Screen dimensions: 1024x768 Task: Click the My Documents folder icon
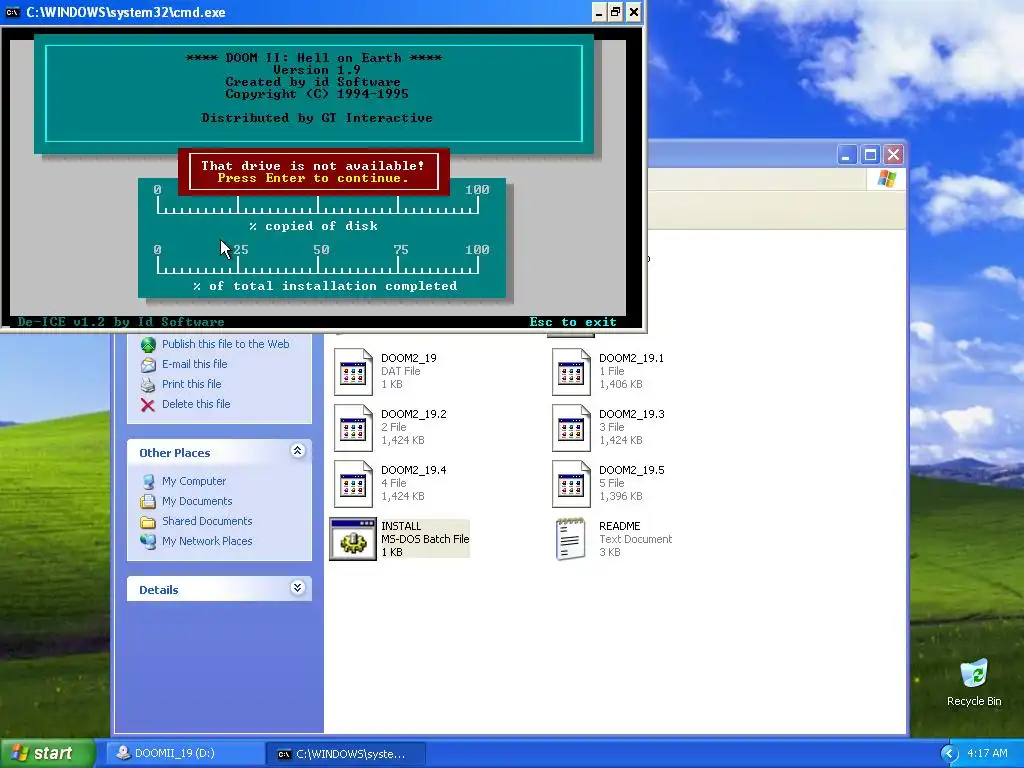(148, 502)
